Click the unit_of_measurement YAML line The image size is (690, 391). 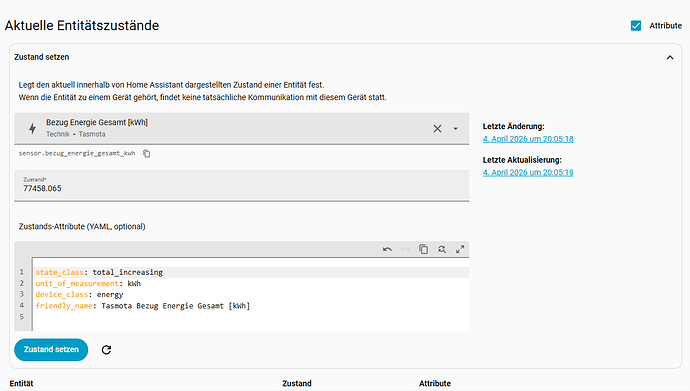click(x=252, y=284)
